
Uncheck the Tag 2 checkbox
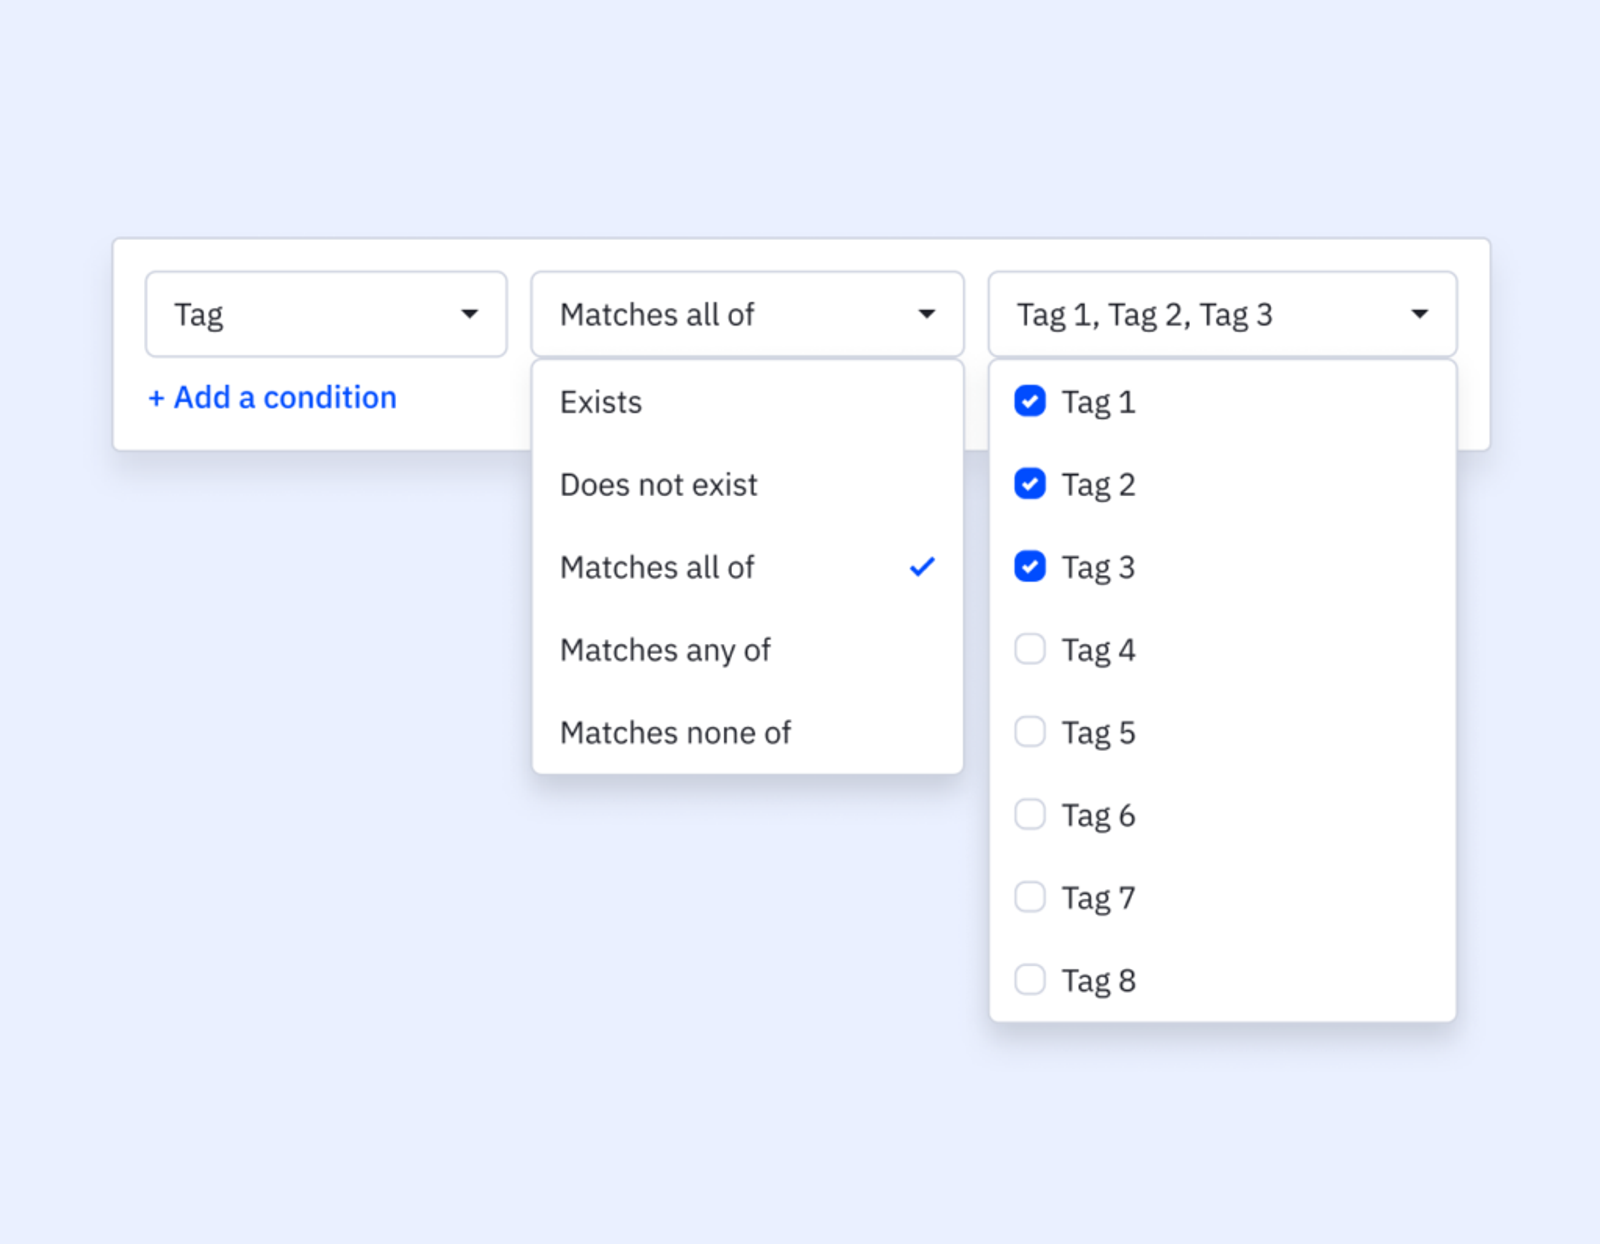tap(1029, 484)
